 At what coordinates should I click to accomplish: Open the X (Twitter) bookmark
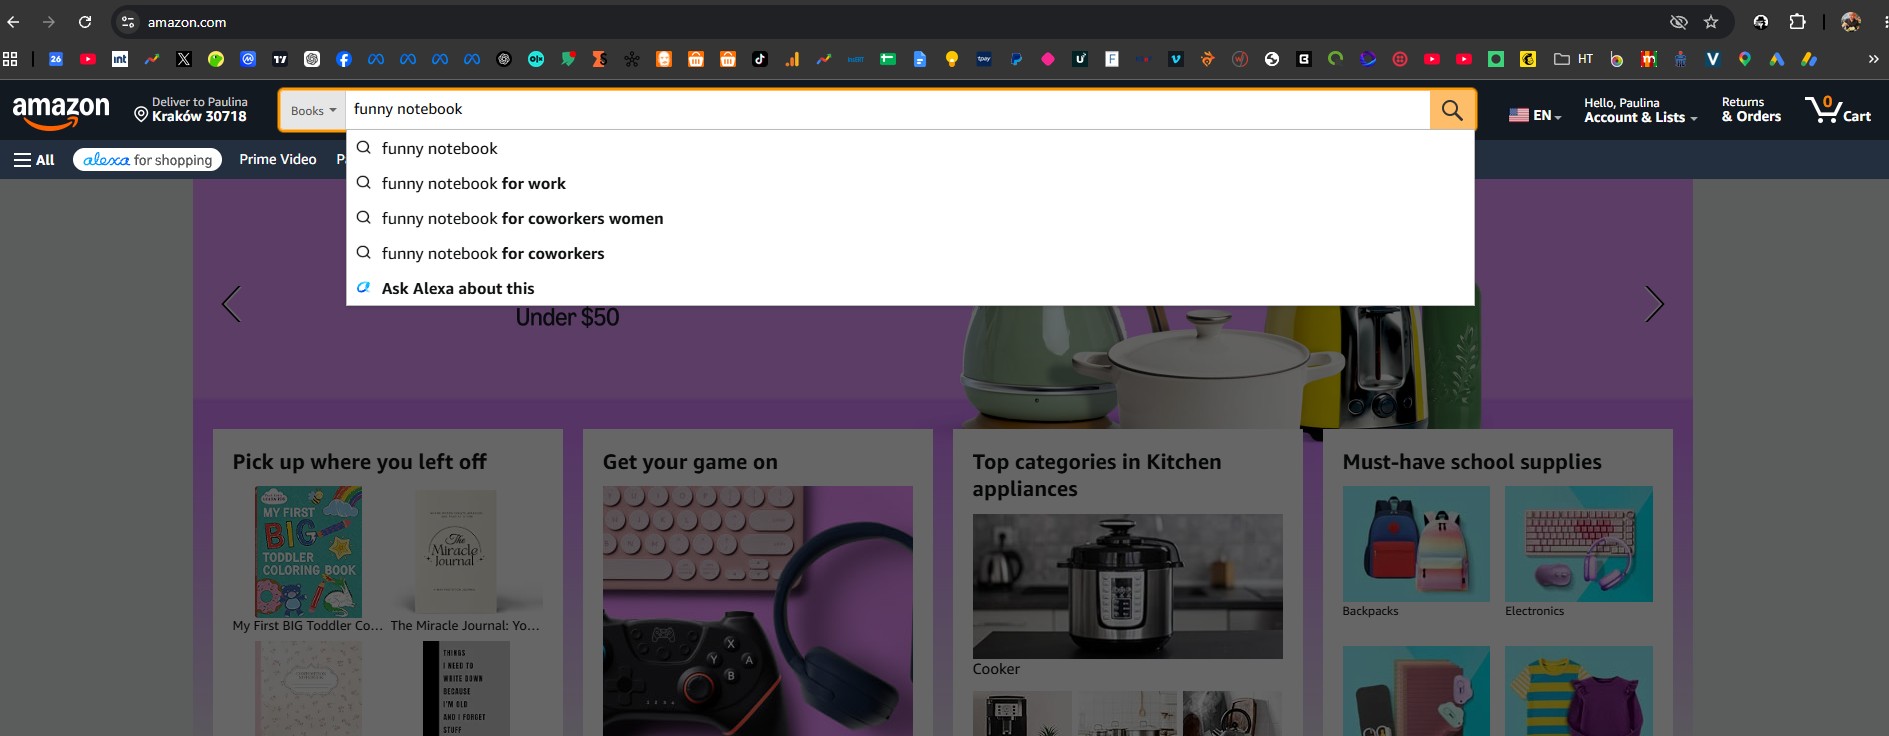pos(184,59)
